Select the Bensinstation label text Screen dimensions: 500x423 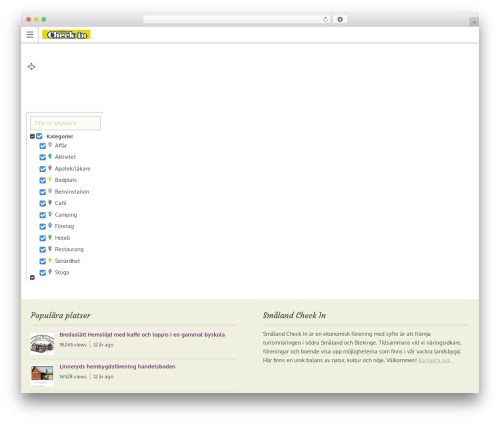[x=72, y=192]
